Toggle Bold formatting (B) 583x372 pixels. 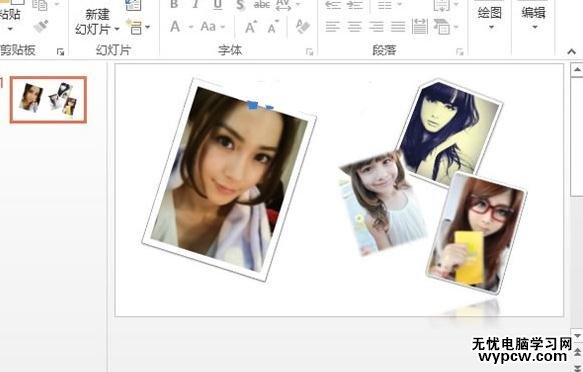pyautogui.click(x=174, y=4)
